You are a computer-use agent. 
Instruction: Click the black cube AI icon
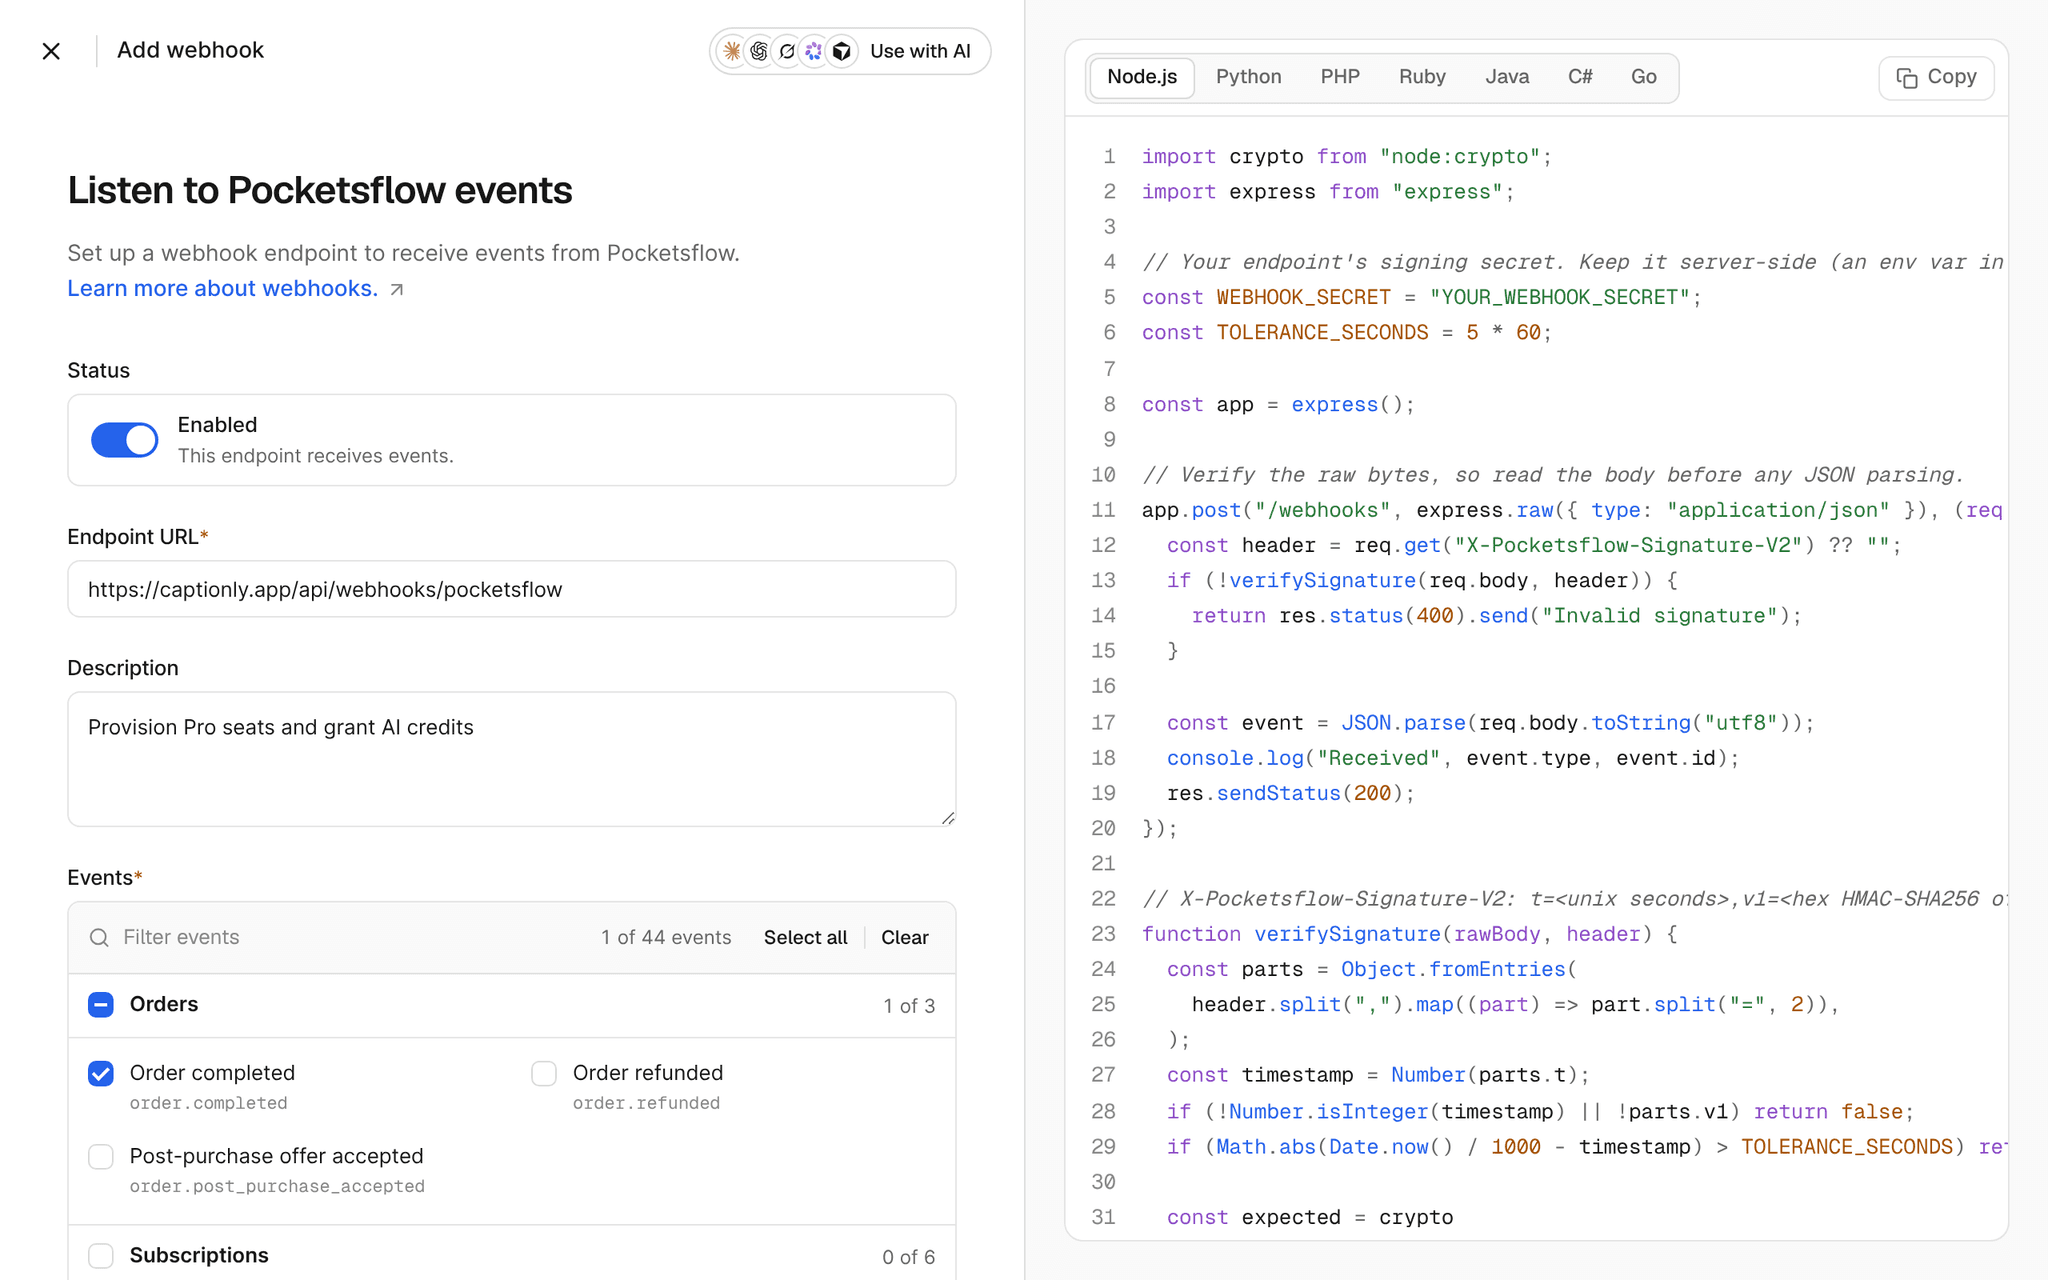point(842,51)
